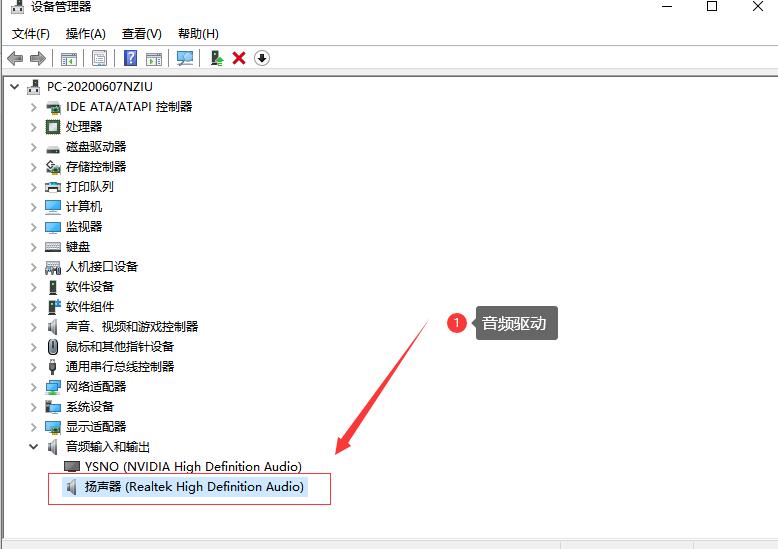Select the 软件组件 tree label
The width and height of the screenshot is (778, 549).
[90, 307]
